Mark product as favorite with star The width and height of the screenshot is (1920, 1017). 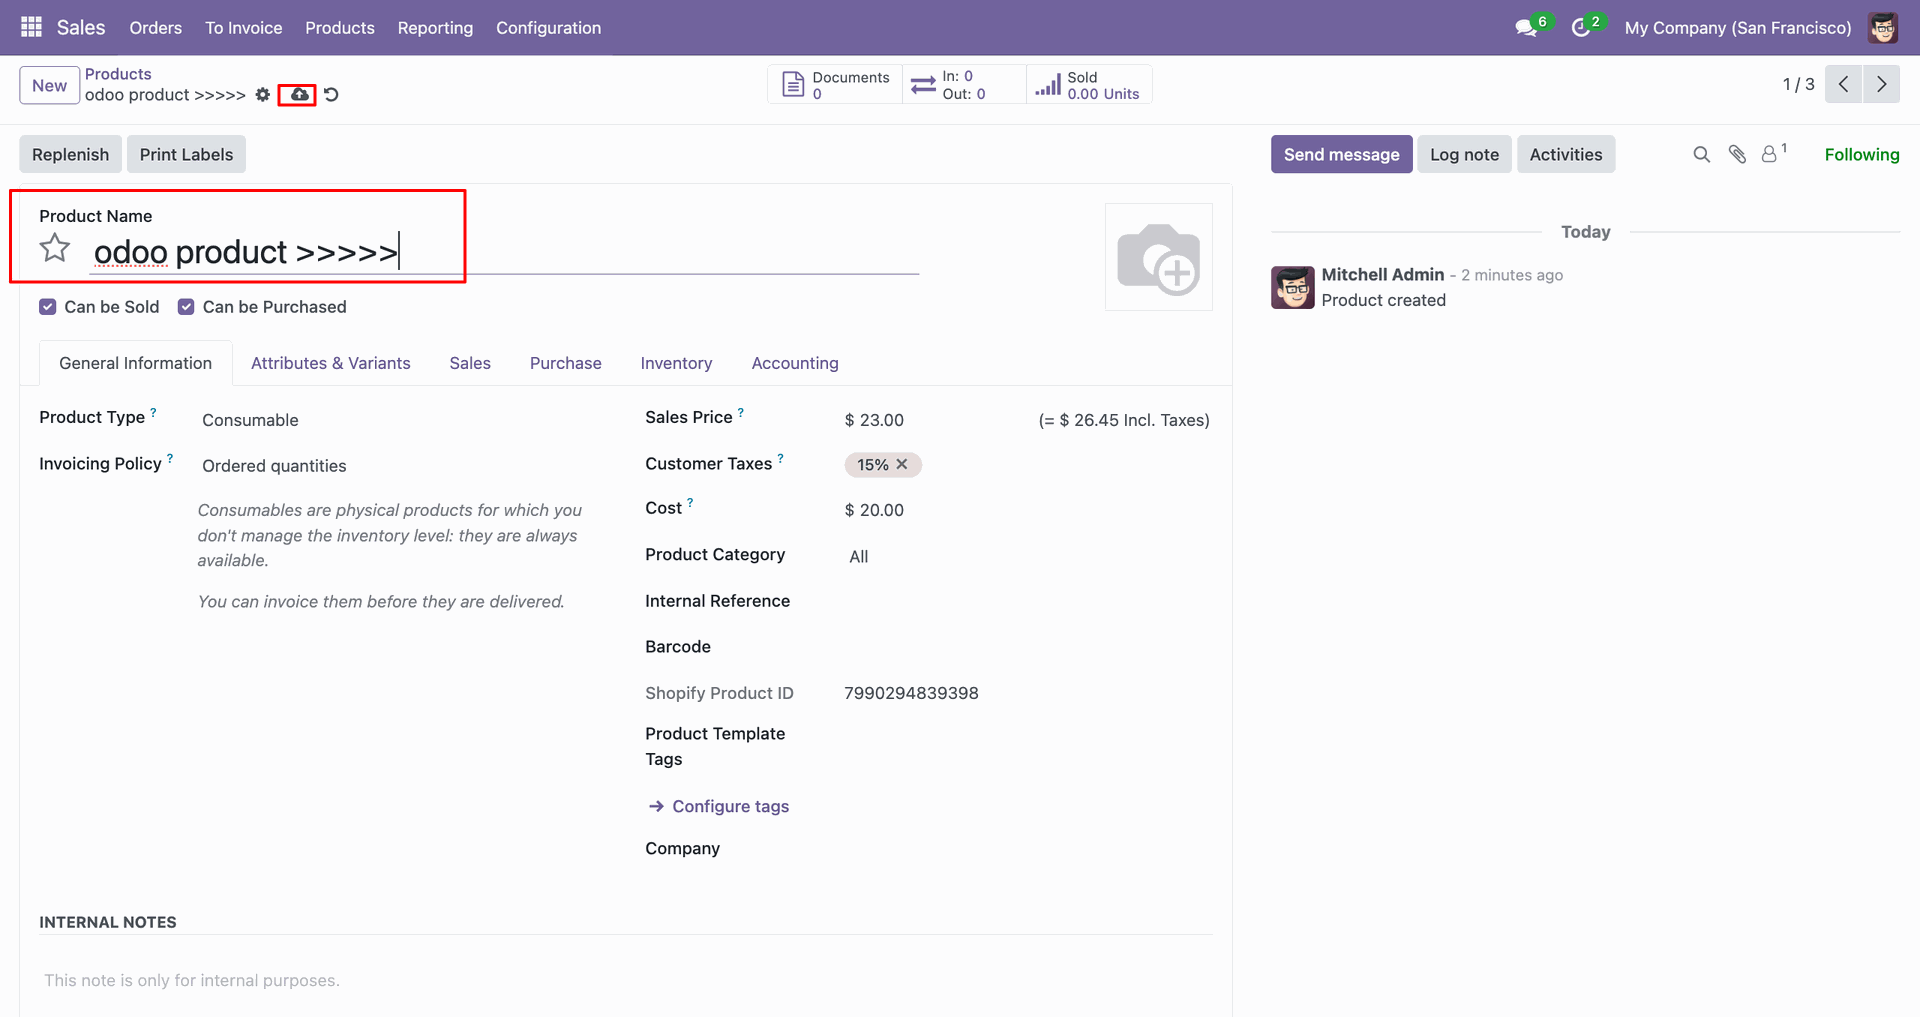coord(55,248)
